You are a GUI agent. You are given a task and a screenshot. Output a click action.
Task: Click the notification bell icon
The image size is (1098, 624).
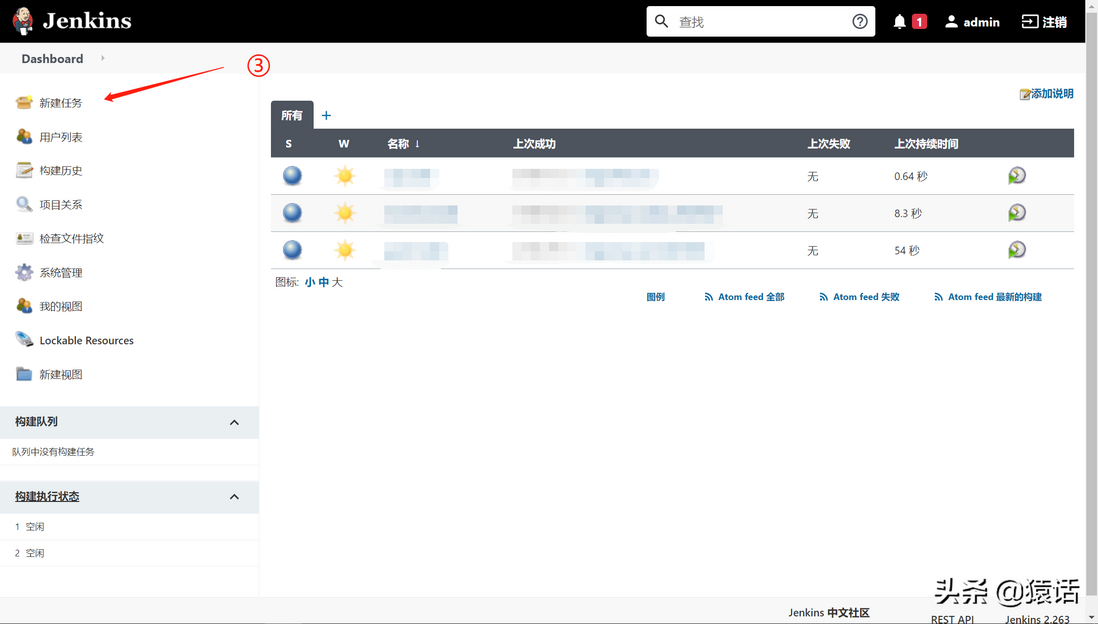pos(899,22)
